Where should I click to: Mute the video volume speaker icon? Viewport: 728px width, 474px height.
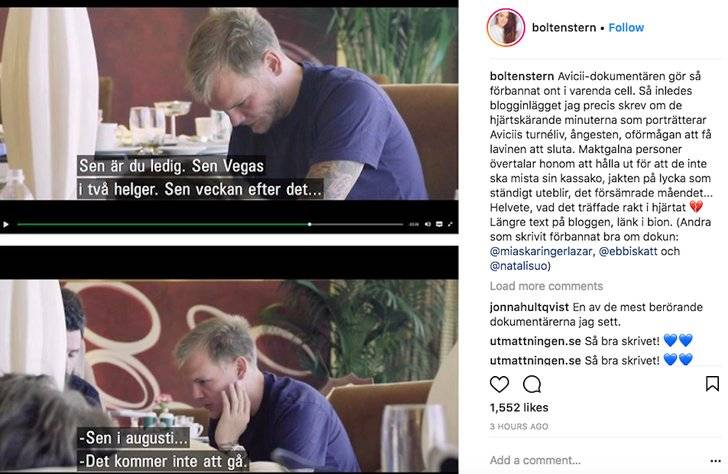pos(428,224)
